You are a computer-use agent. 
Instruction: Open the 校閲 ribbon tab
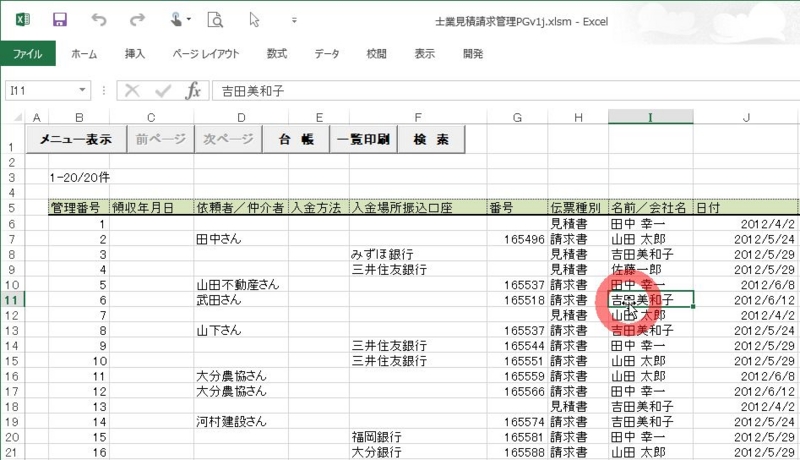coord(377,54)
